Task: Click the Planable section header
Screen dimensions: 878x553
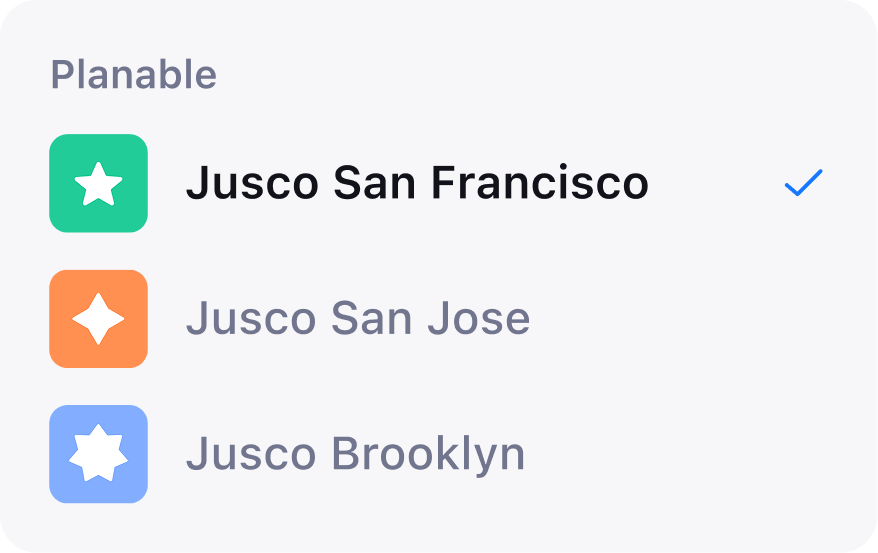Action: coord(134,74)
